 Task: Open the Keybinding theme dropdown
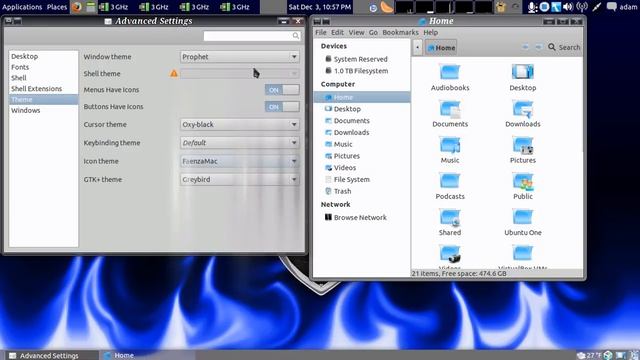[x=240, y=143]
